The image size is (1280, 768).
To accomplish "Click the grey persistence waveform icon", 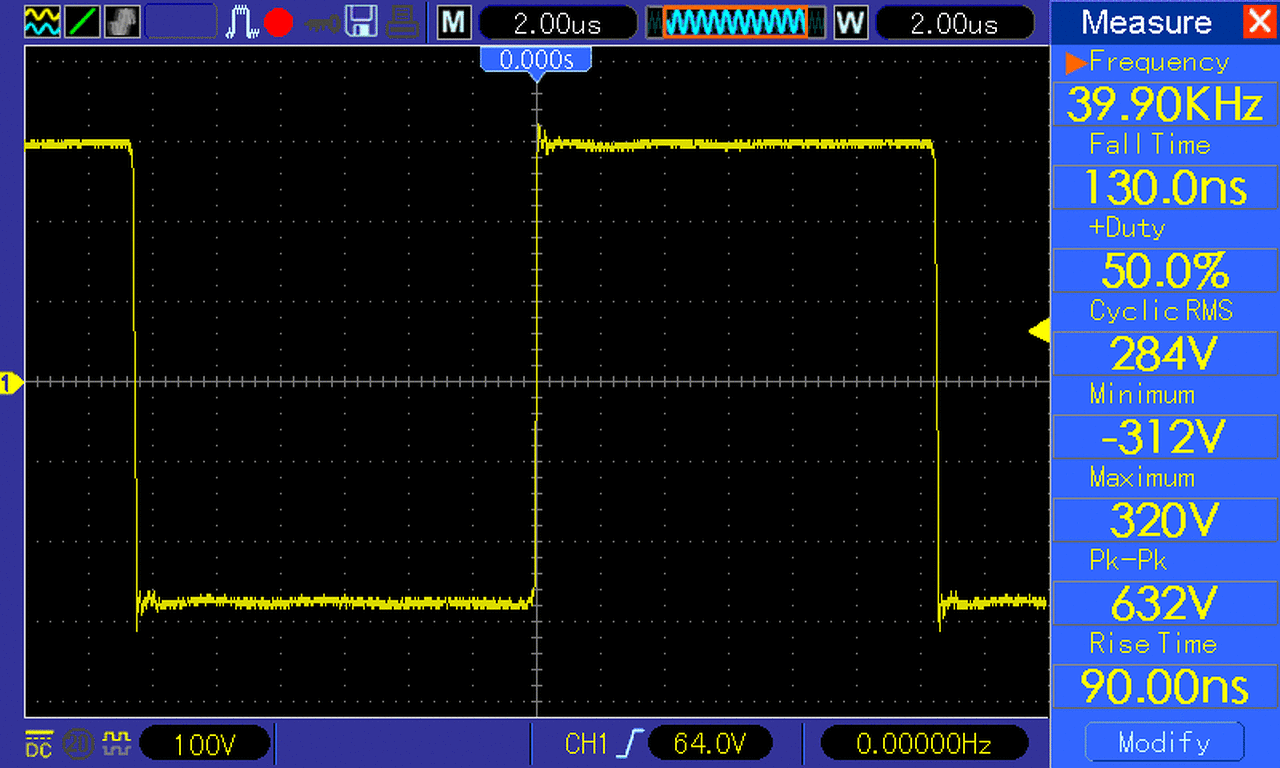I will 122,21.
